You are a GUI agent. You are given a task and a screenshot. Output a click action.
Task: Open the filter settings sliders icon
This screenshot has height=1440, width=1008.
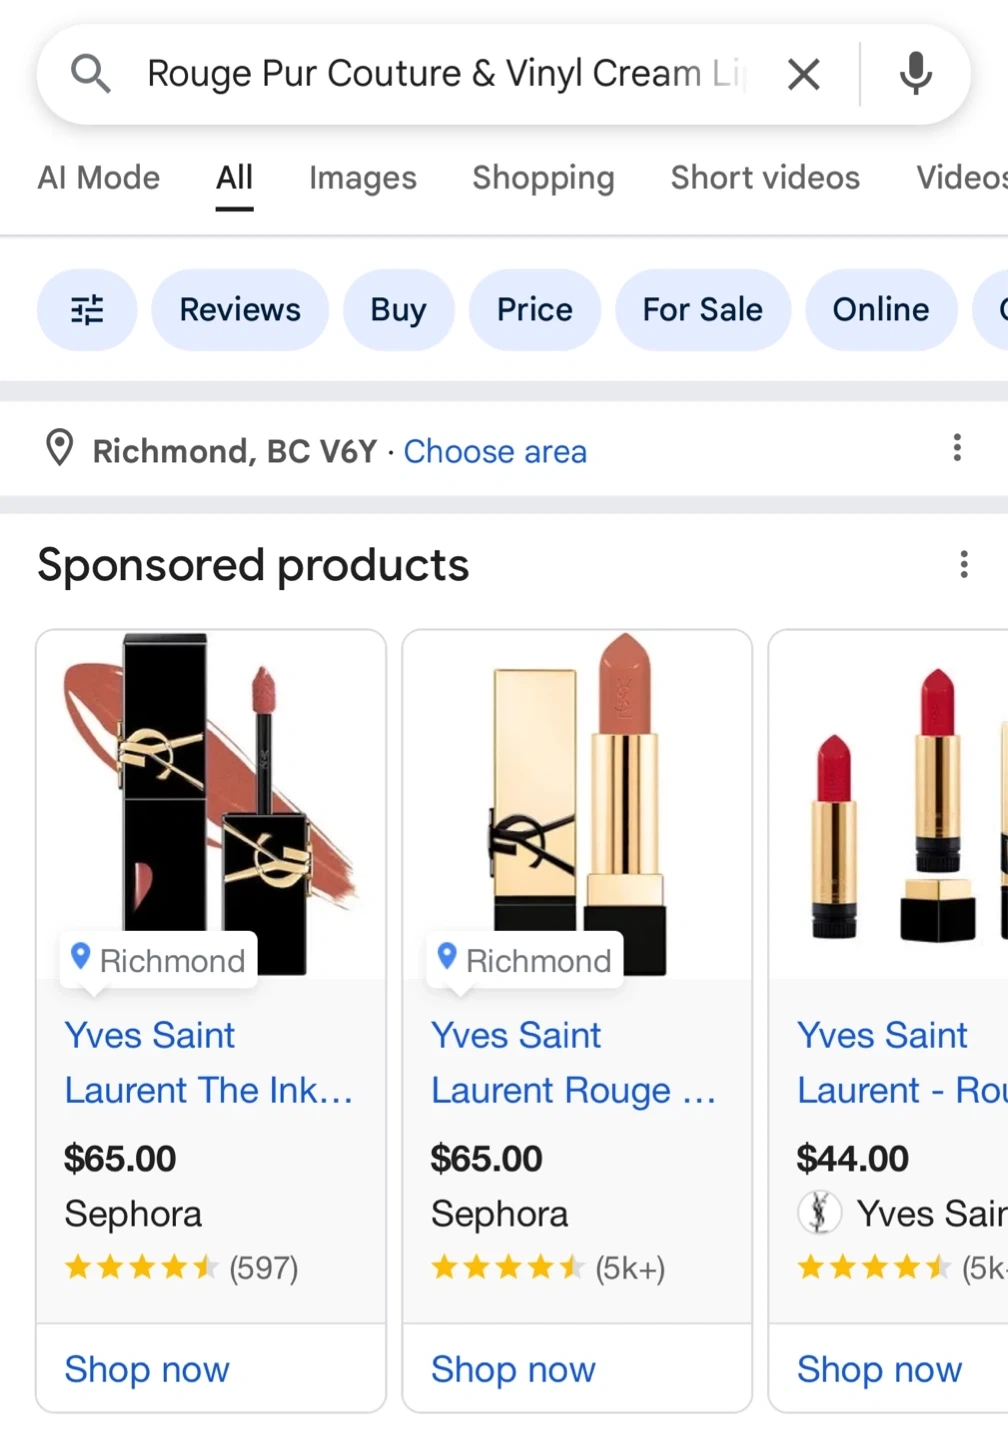tap(87, 310)
